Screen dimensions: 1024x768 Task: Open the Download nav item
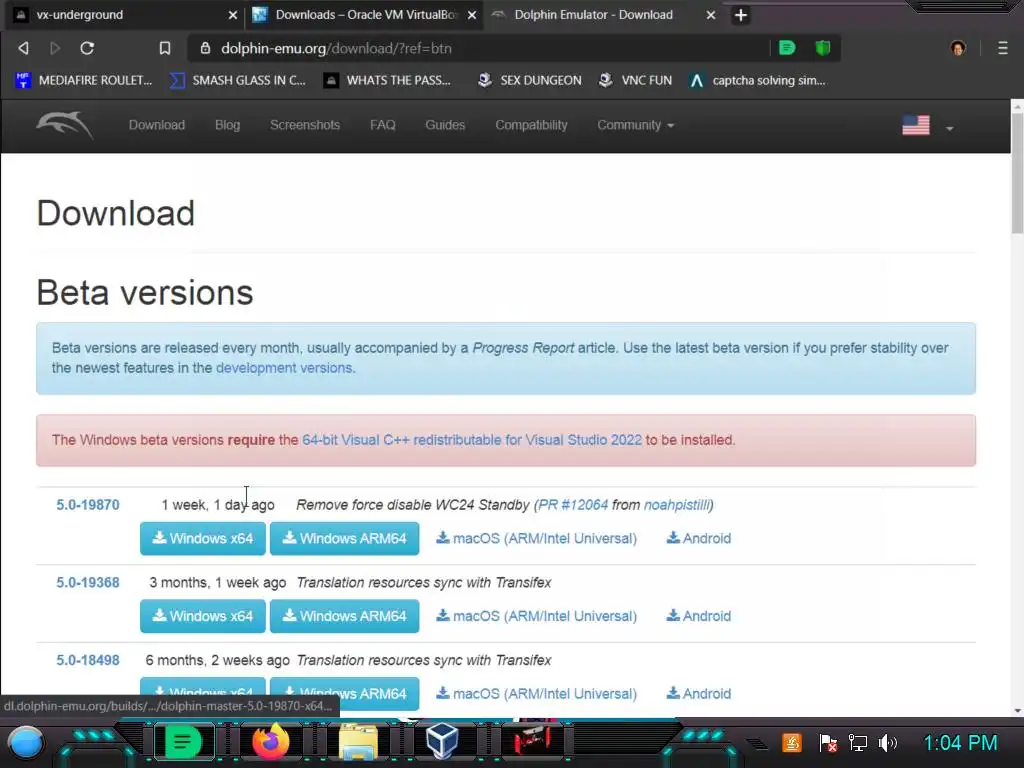tap(157, 125)
